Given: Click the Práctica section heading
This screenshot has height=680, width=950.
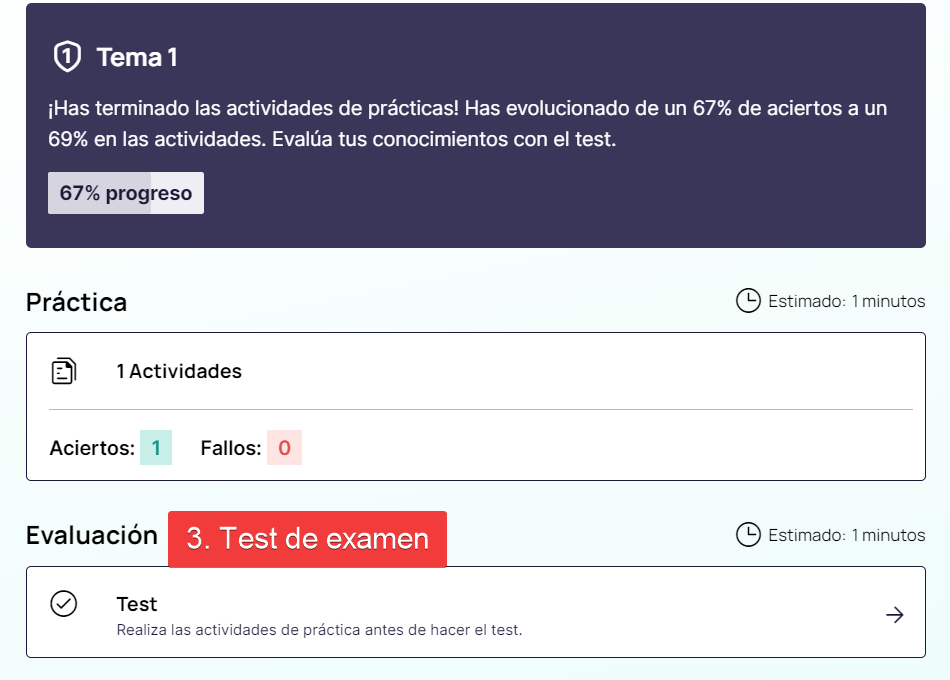Looking at the screenshot, I should (77, 302).
